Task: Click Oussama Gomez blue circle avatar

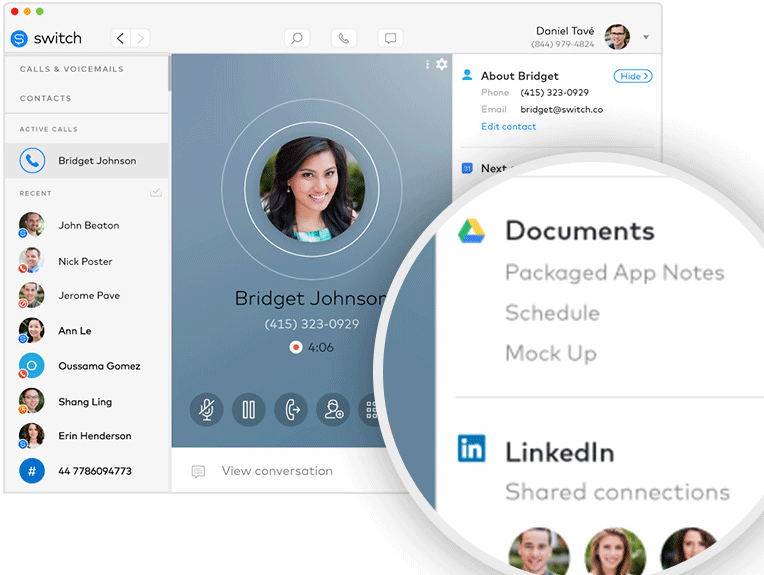Action: (32, 365)
